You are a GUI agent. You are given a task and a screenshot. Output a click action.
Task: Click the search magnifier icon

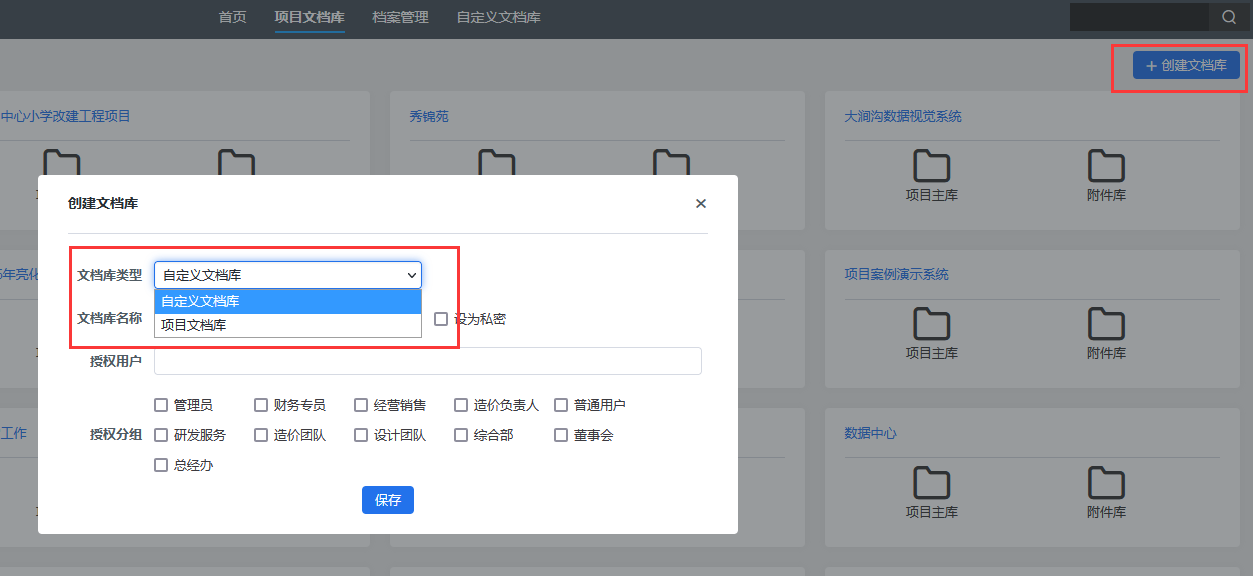1228,17
